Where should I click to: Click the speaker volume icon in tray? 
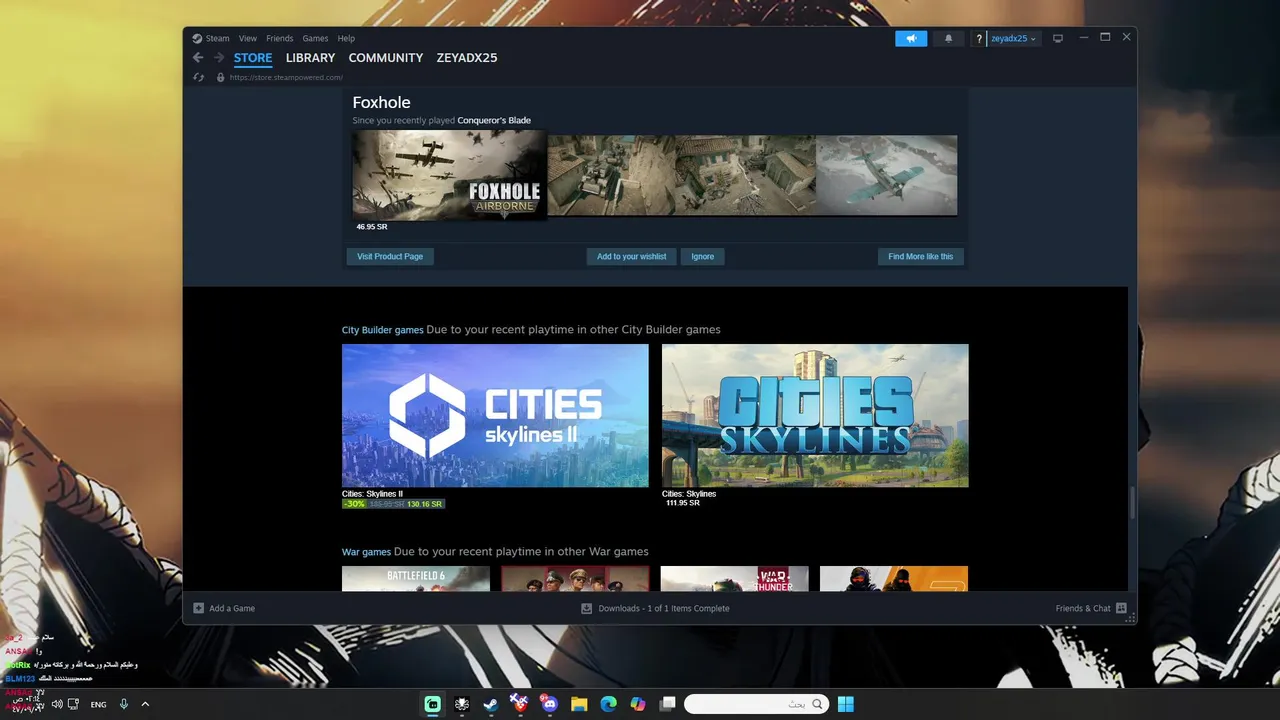click(x=57, y=704)
